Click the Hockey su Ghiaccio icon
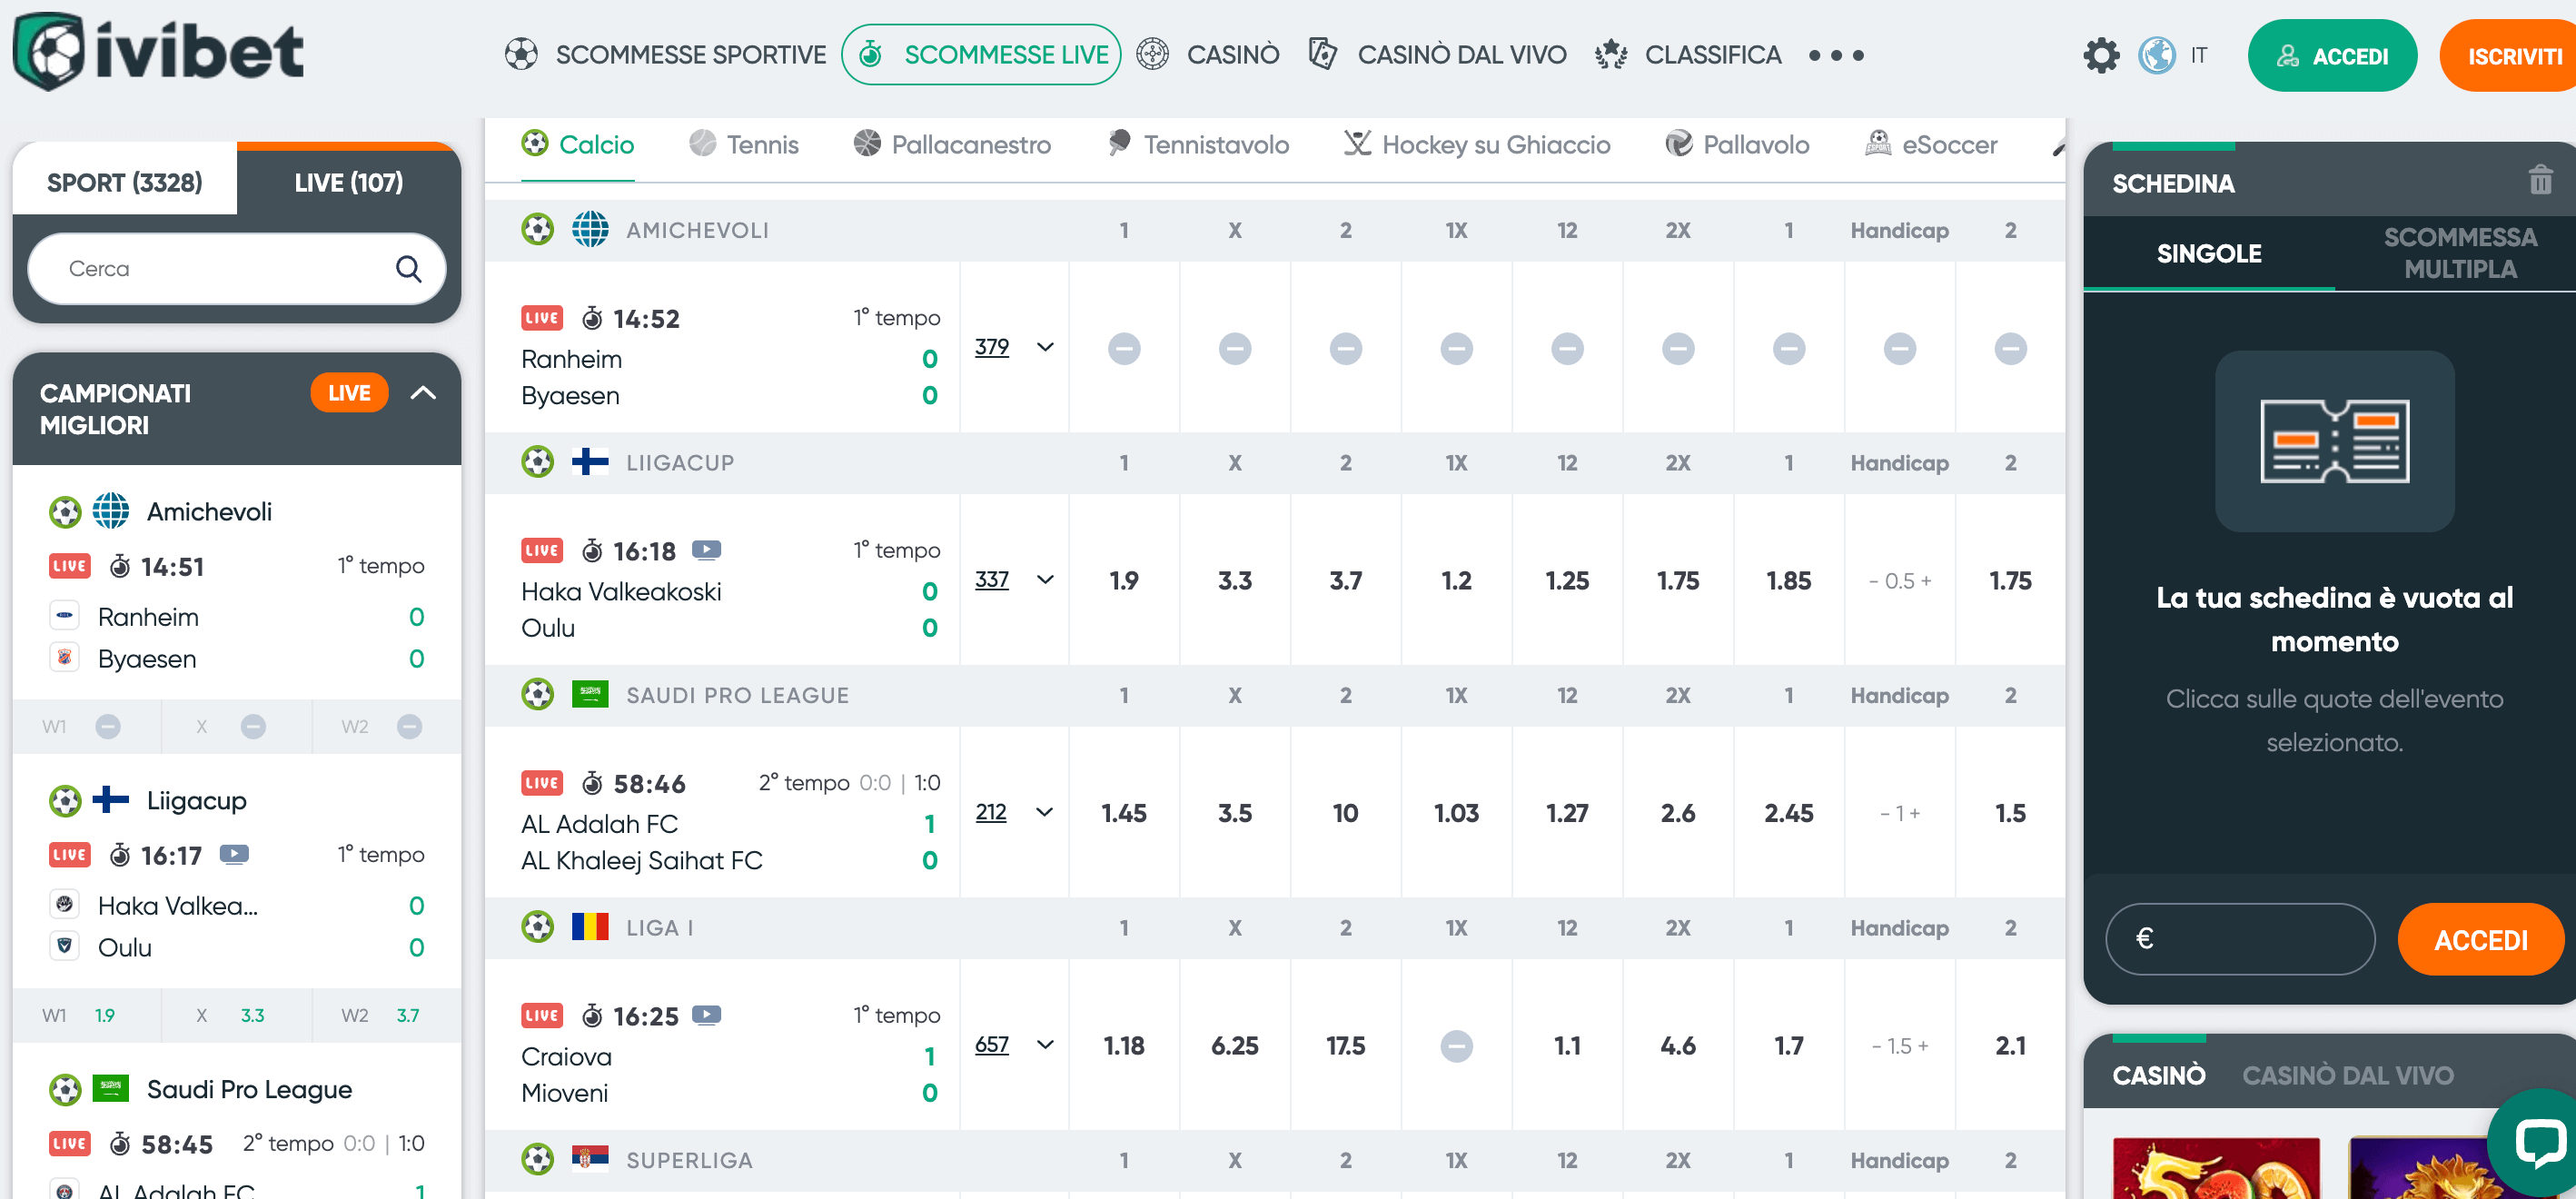The width and height of the screenshot is (2576, 1199). tap(1356, 143)
